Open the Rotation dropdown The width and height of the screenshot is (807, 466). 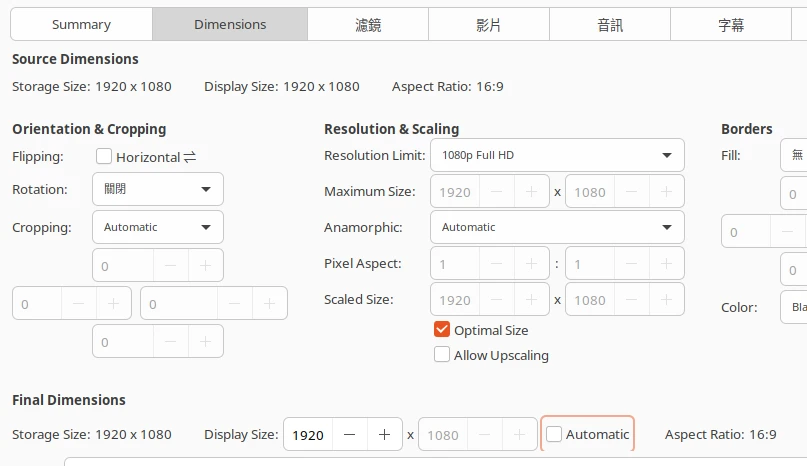pos(158,189)
